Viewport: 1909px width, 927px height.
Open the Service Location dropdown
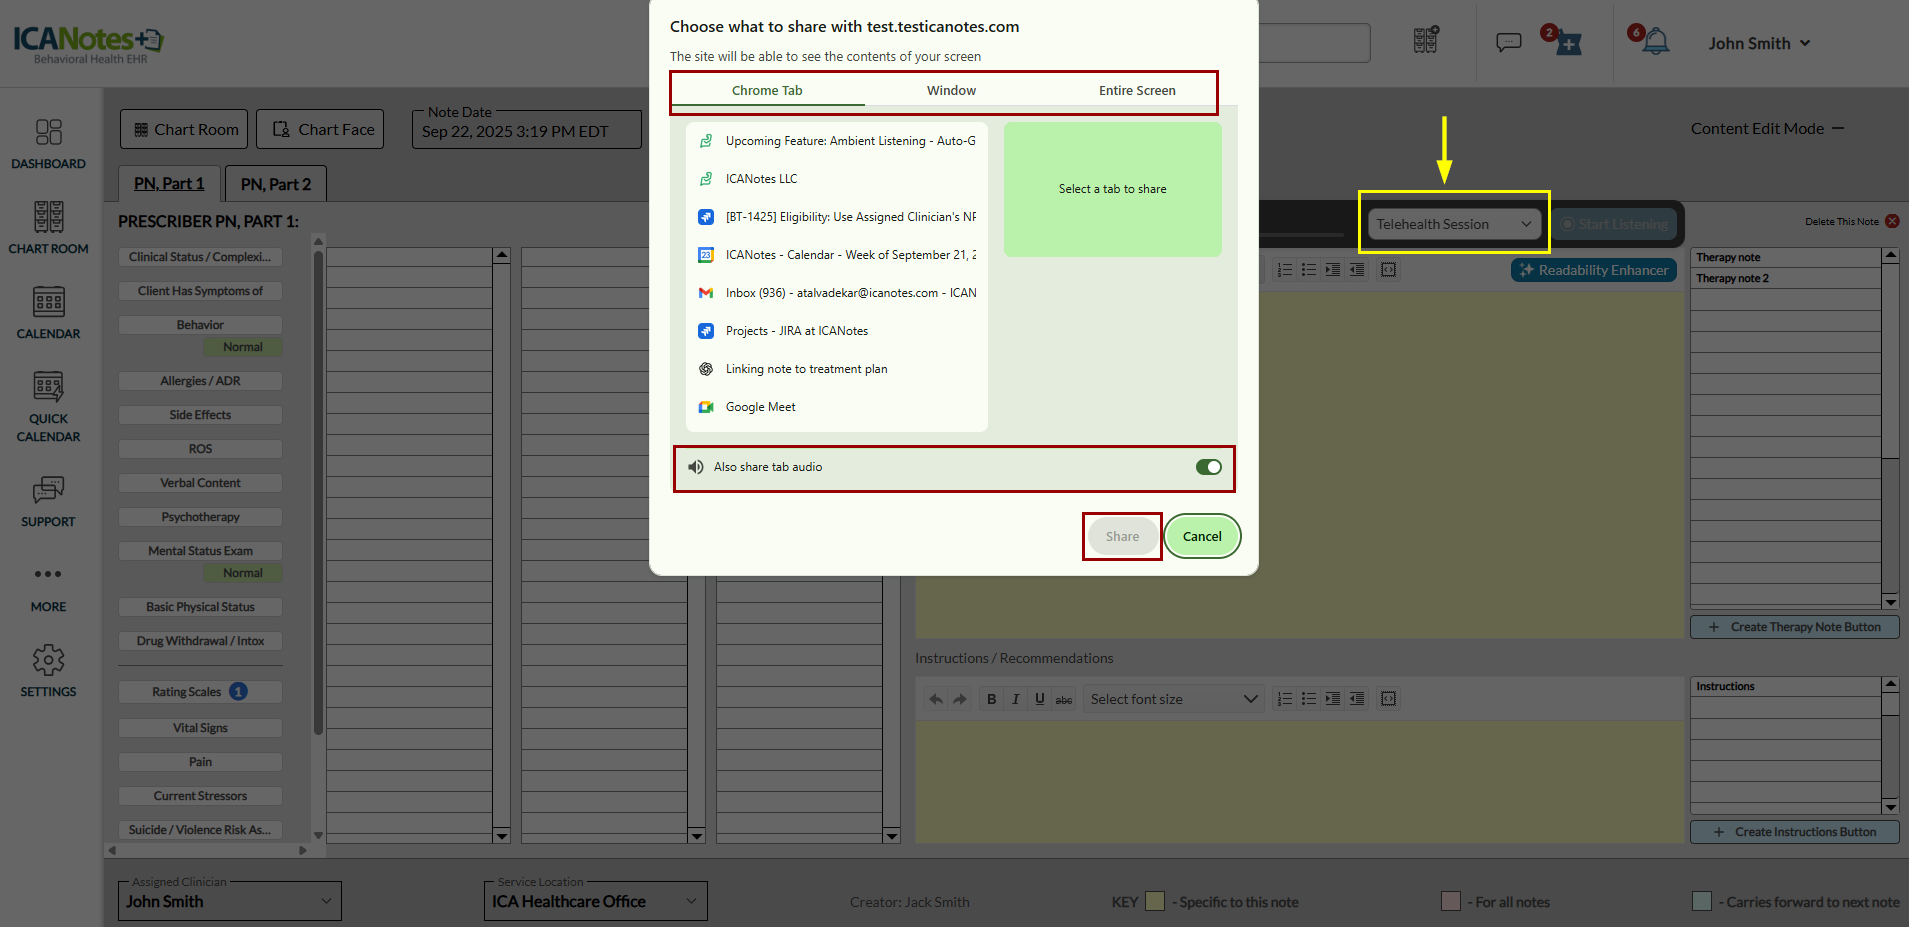596,901
